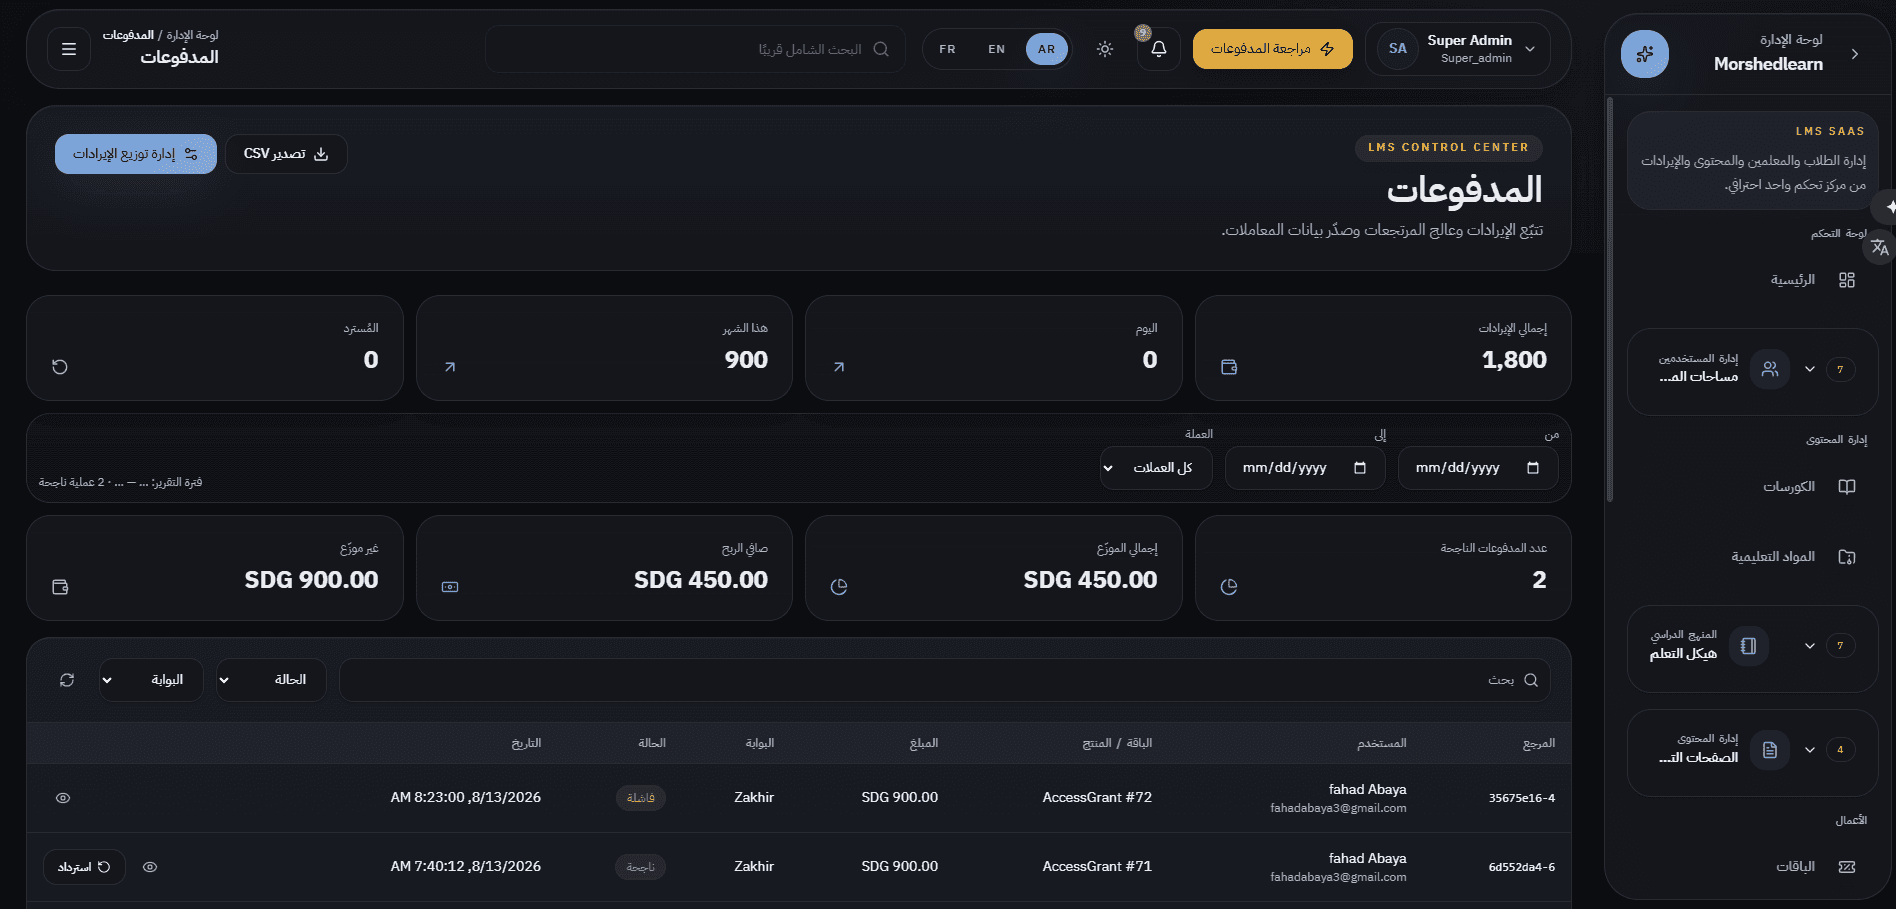Click the search magnifier in global search
Viewport: 1896px width, 909px height.
[881, 49]
